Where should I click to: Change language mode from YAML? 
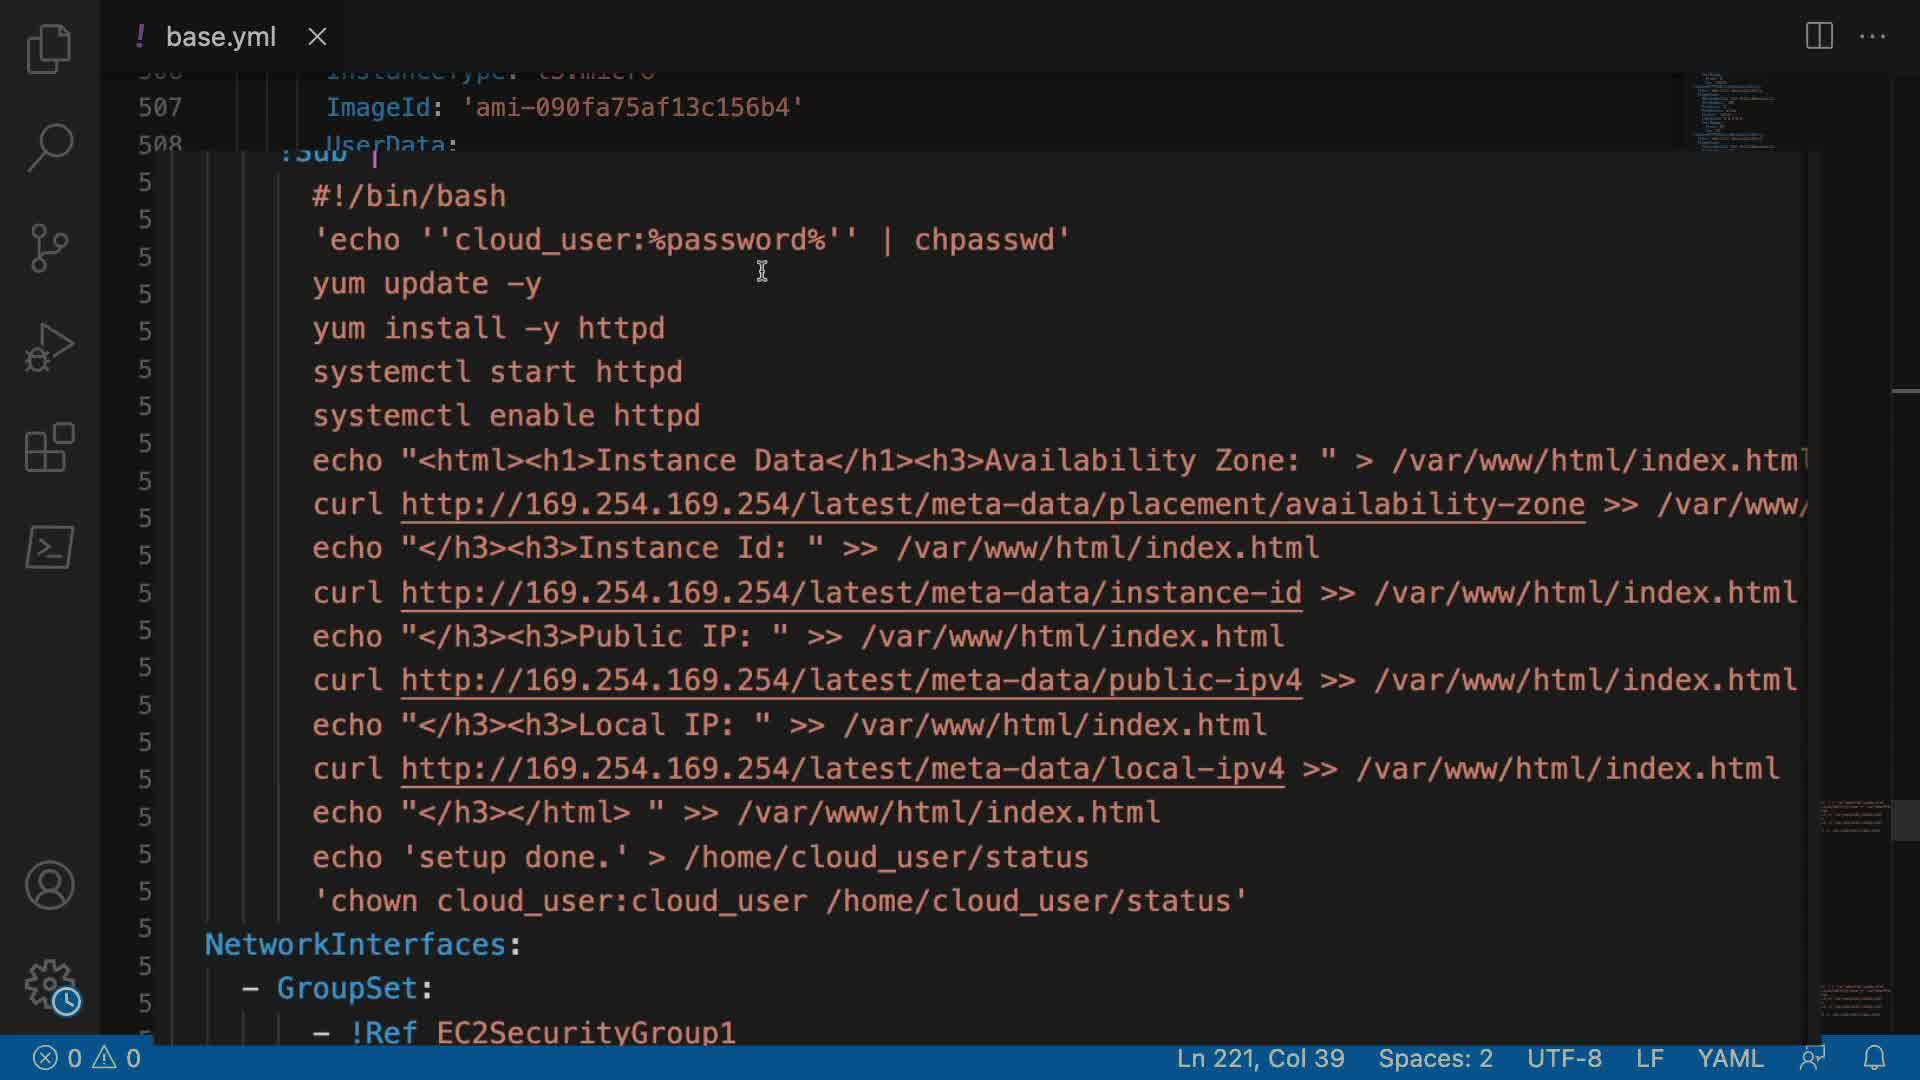coord(1730,1058)
